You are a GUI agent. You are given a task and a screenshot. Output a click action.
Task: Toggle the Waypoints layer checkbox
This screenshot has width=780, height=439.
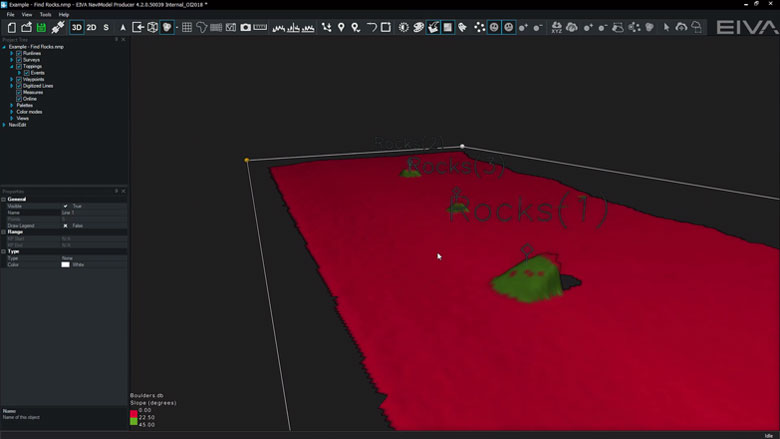click(19, 79)
